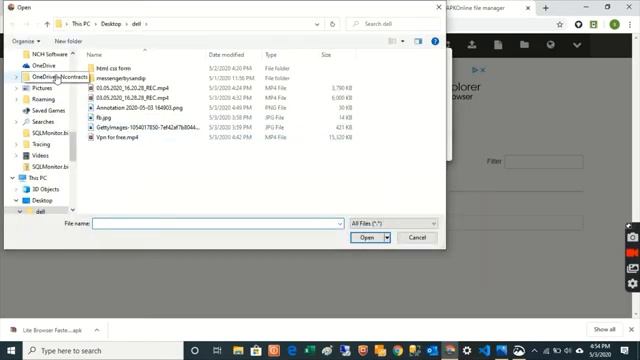Open Microsoft Store from the taskbar
The width and height of the screenshot is (640, 360).
tap(256, 351)
